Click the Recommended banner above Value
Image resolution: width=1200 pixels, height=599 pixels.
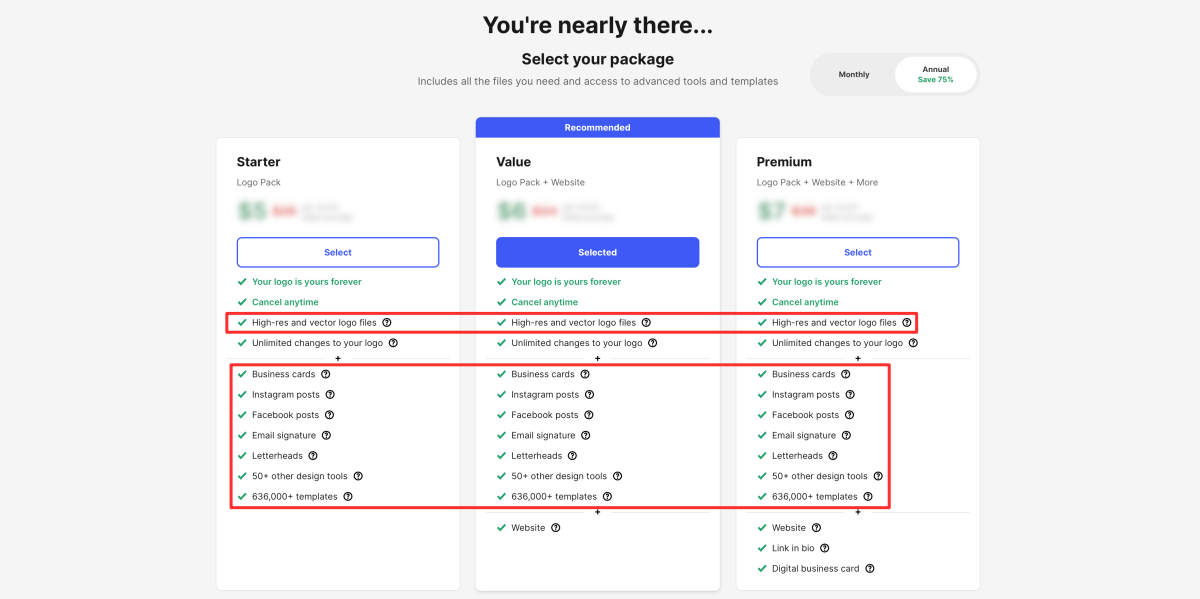598,128
